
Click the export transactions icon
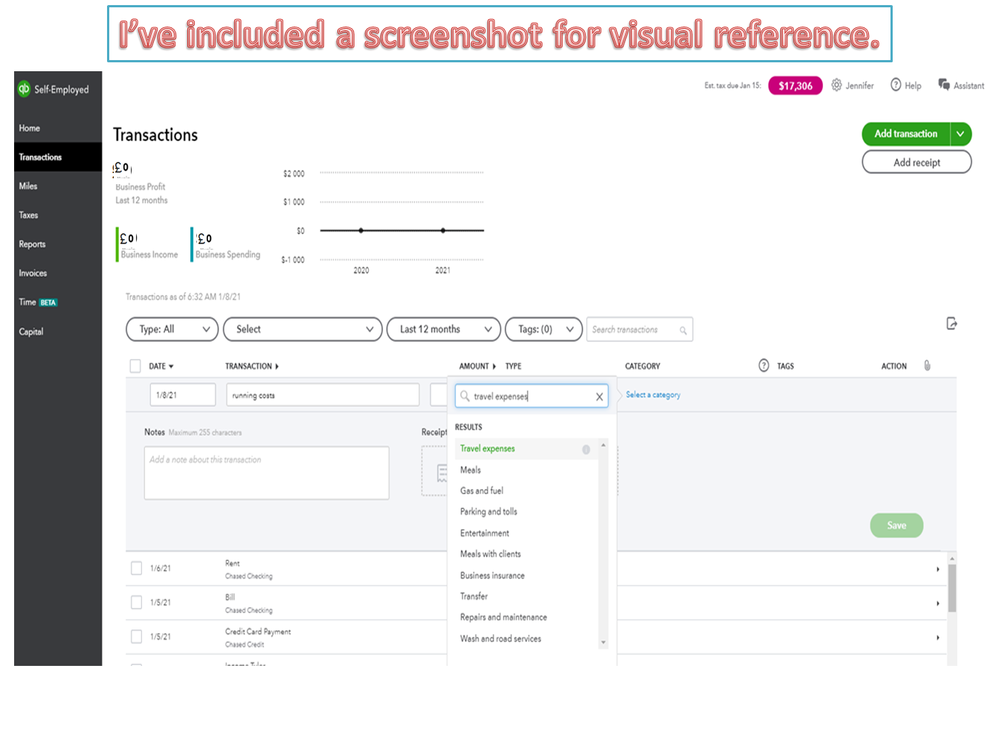(951, 324)
